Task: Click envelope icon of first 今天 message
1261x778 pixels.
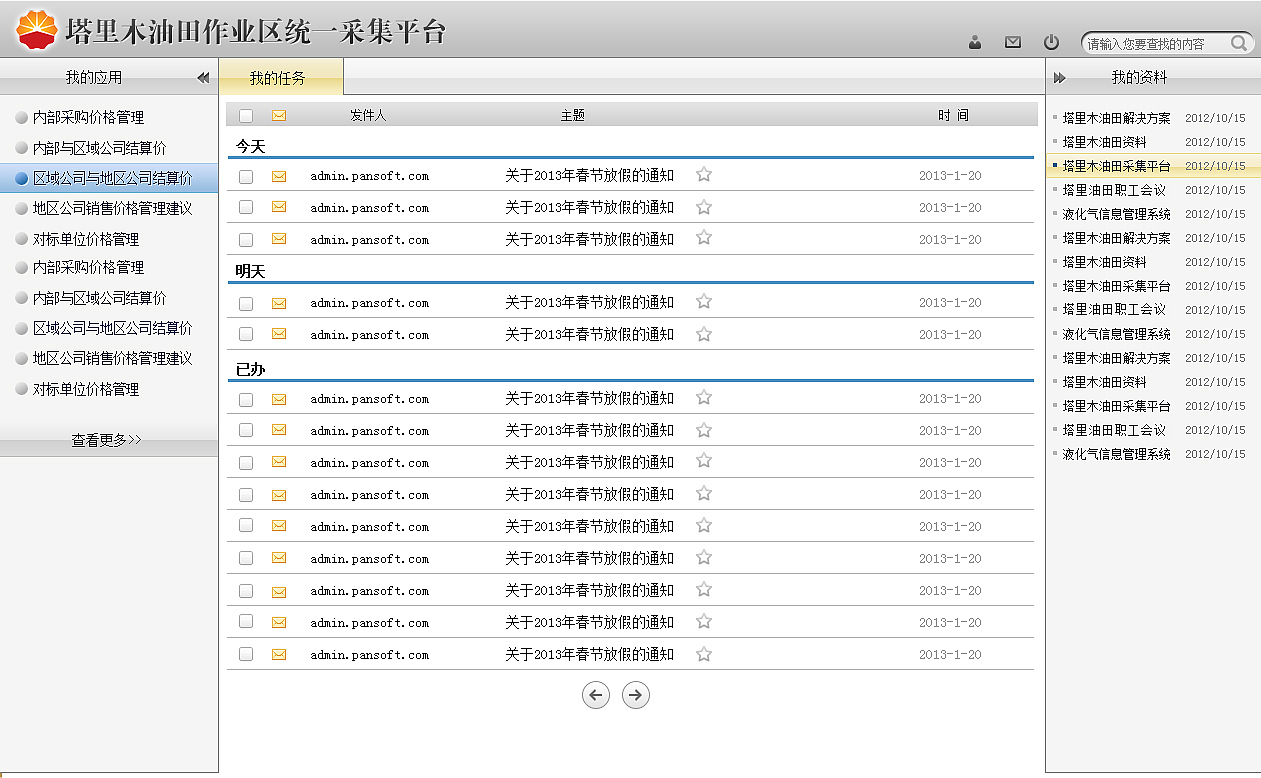Action: [x=279, y=176]
